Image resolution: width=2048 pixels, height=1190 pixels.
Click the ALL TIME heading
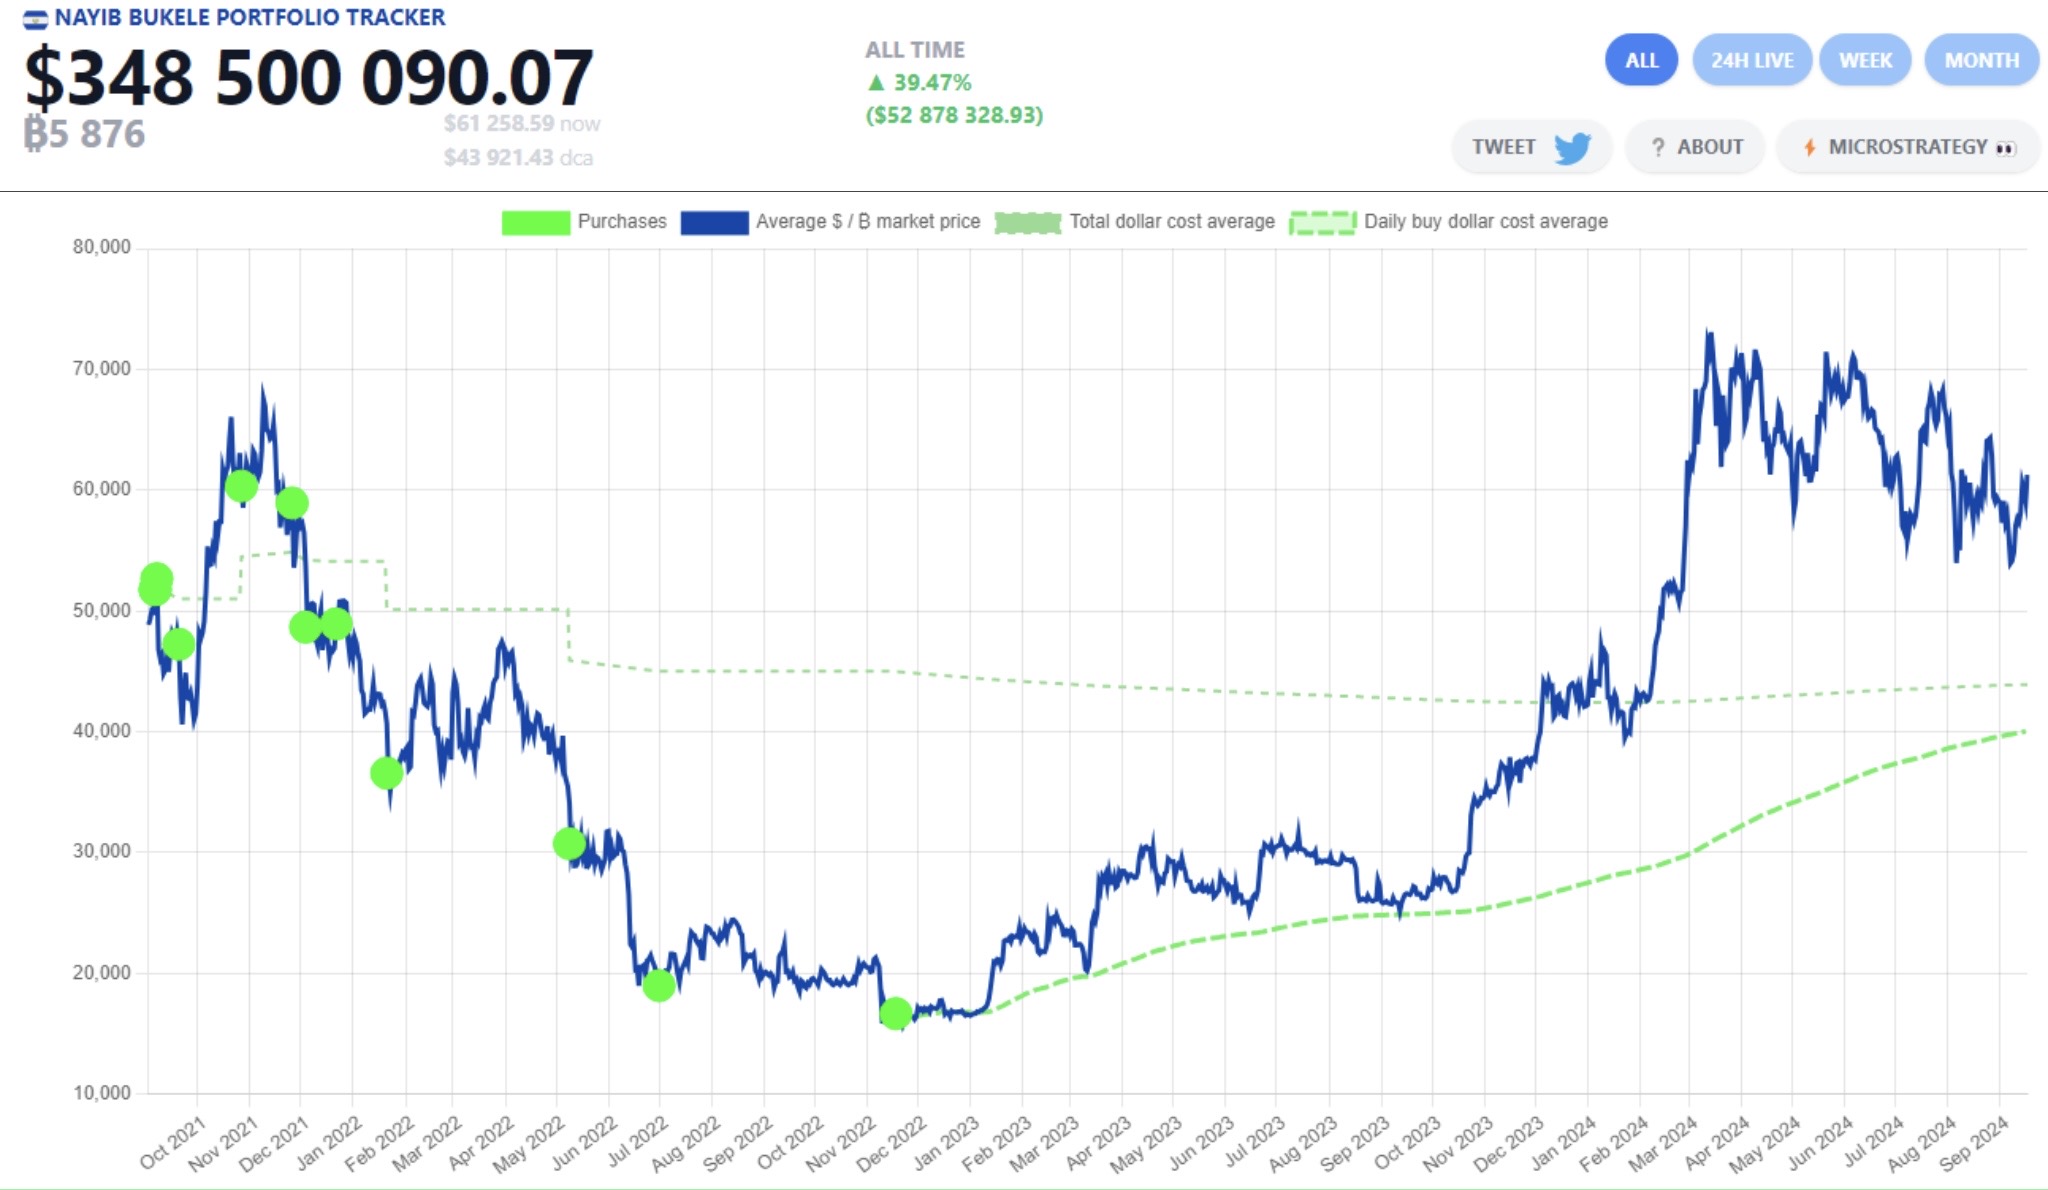[915, 50]
